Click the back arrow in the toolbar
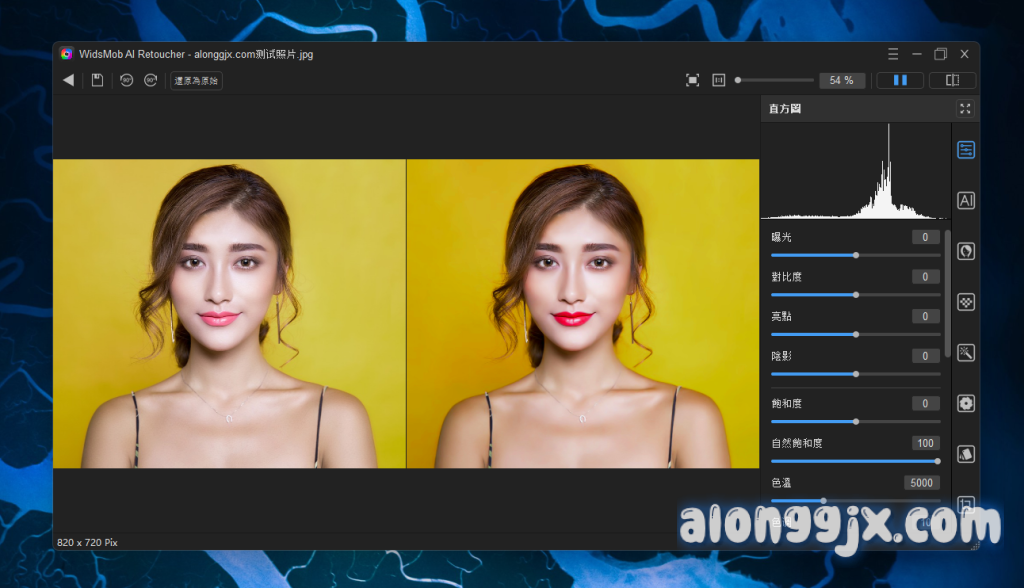 tap(68, 80)
